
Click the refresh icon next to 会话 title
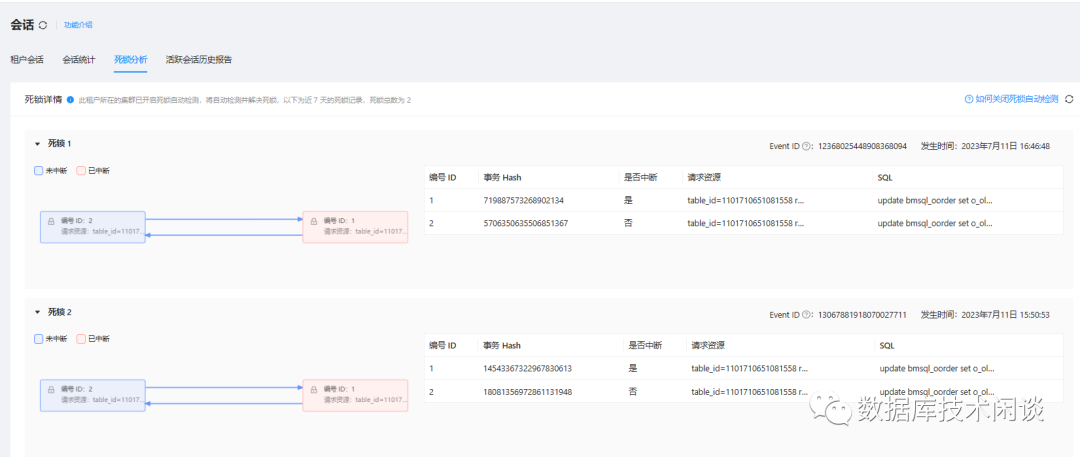click(43, 25)
